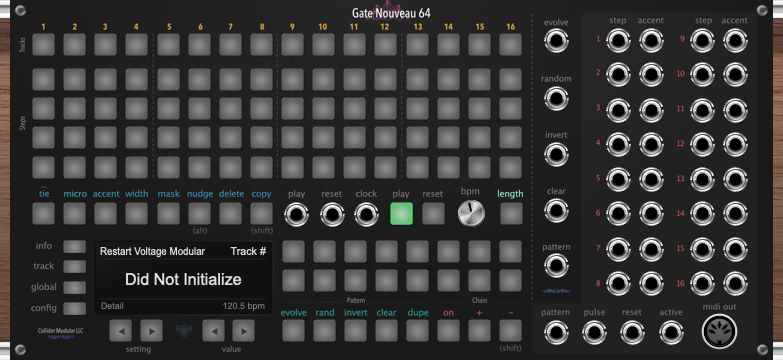Click the reset input jack near clock
This screenshot has height=360, width=783.
pyautogui.click(x=332, y=214)
